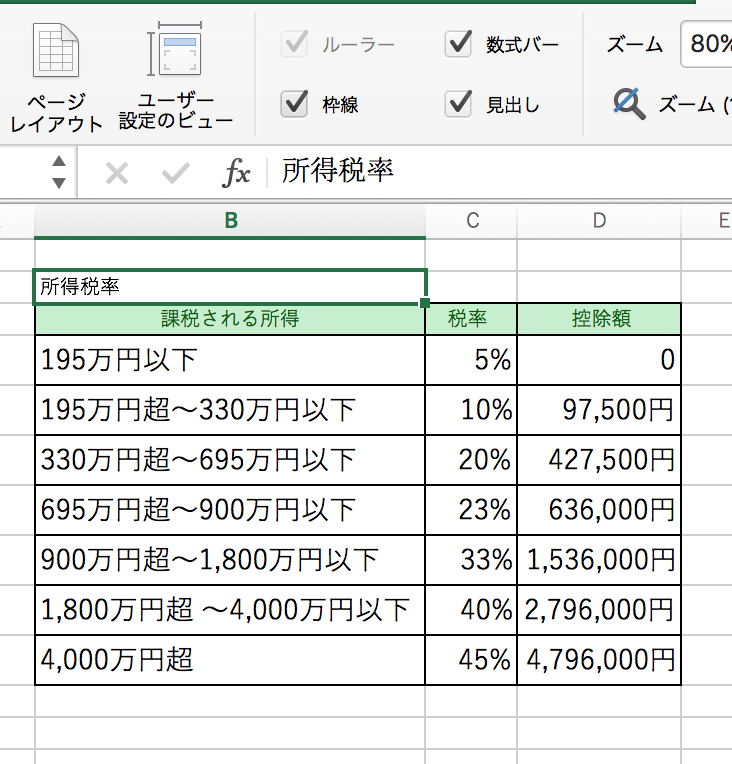The width and height of the screenshot is (732, 764).
Task: Click the Zoom to selection magnifier icon
Action: pos(629,103)
